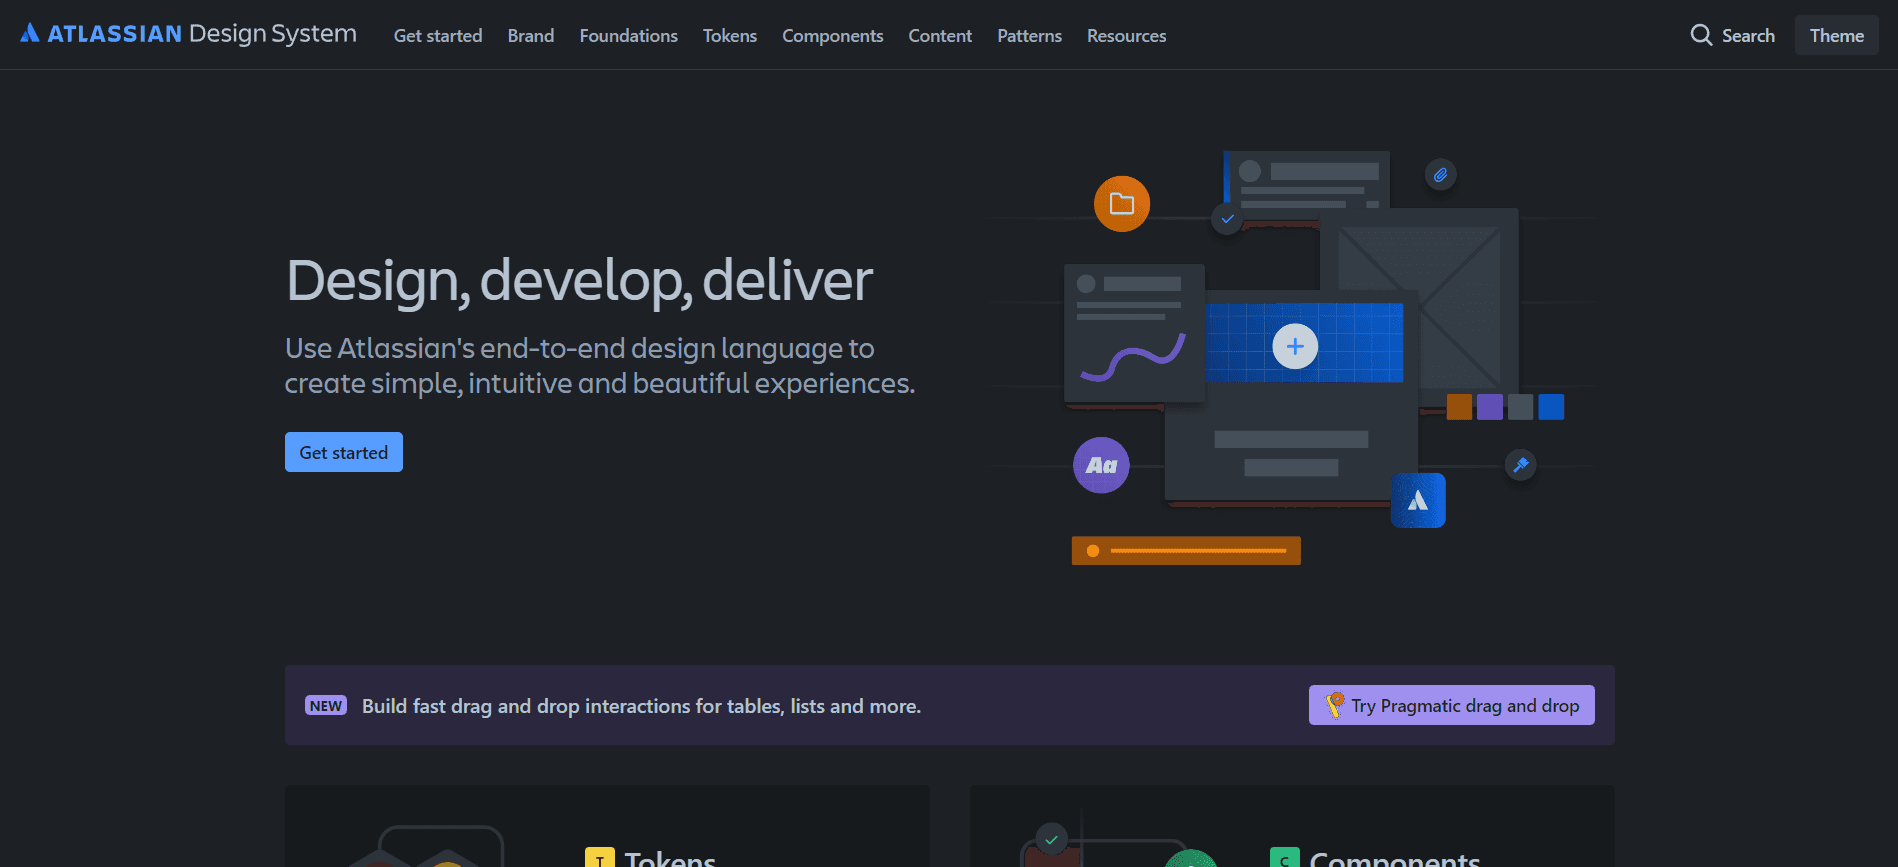Open the Components card heading
This screenshot has height=867, width=1898.
(1395, 858)
